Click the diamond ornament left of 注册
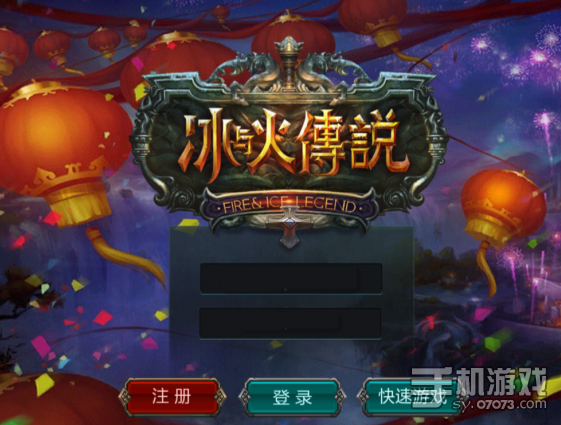This screenshot has height=425, width=561. pyautogui.click(x=125, y=397)
